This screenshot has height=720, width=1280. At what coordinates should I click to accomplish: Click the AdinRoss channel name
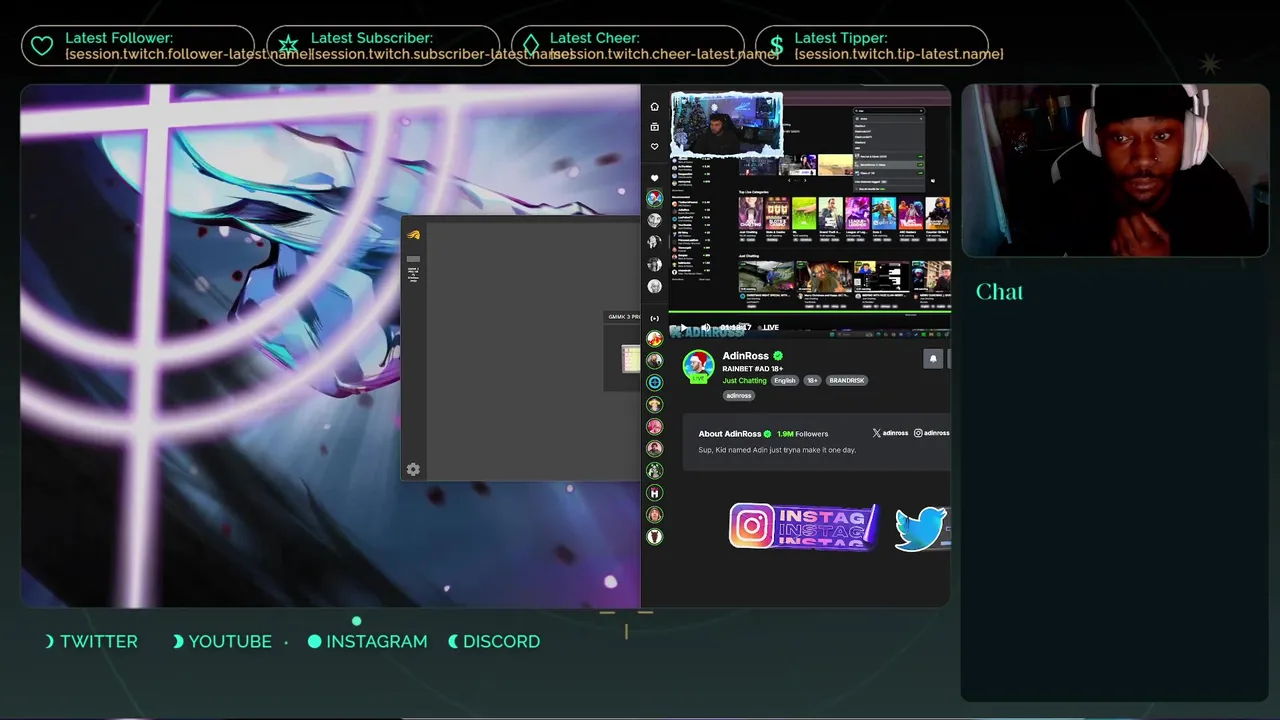(x=746, y=355)
